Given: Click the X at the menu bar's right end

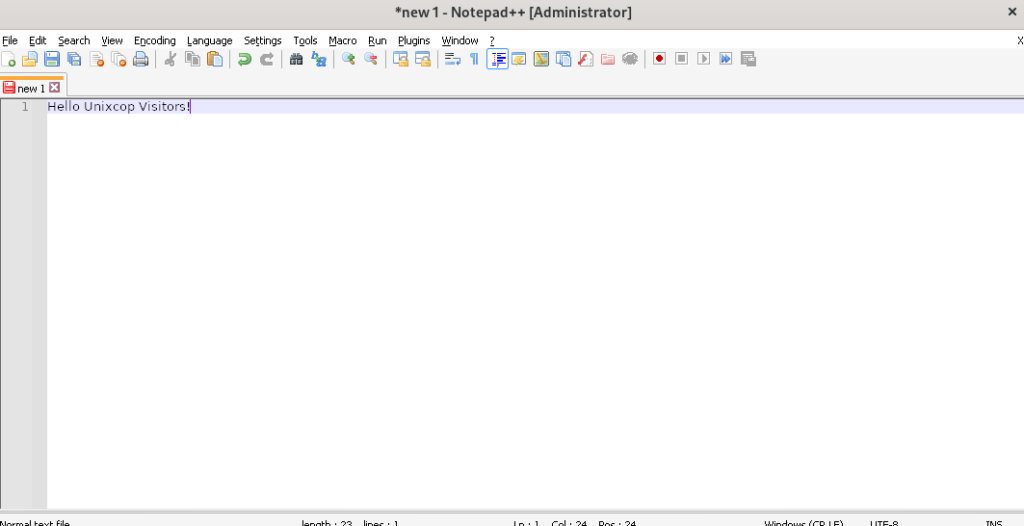Looking at the screenshot, I should tap(1020, 41).
